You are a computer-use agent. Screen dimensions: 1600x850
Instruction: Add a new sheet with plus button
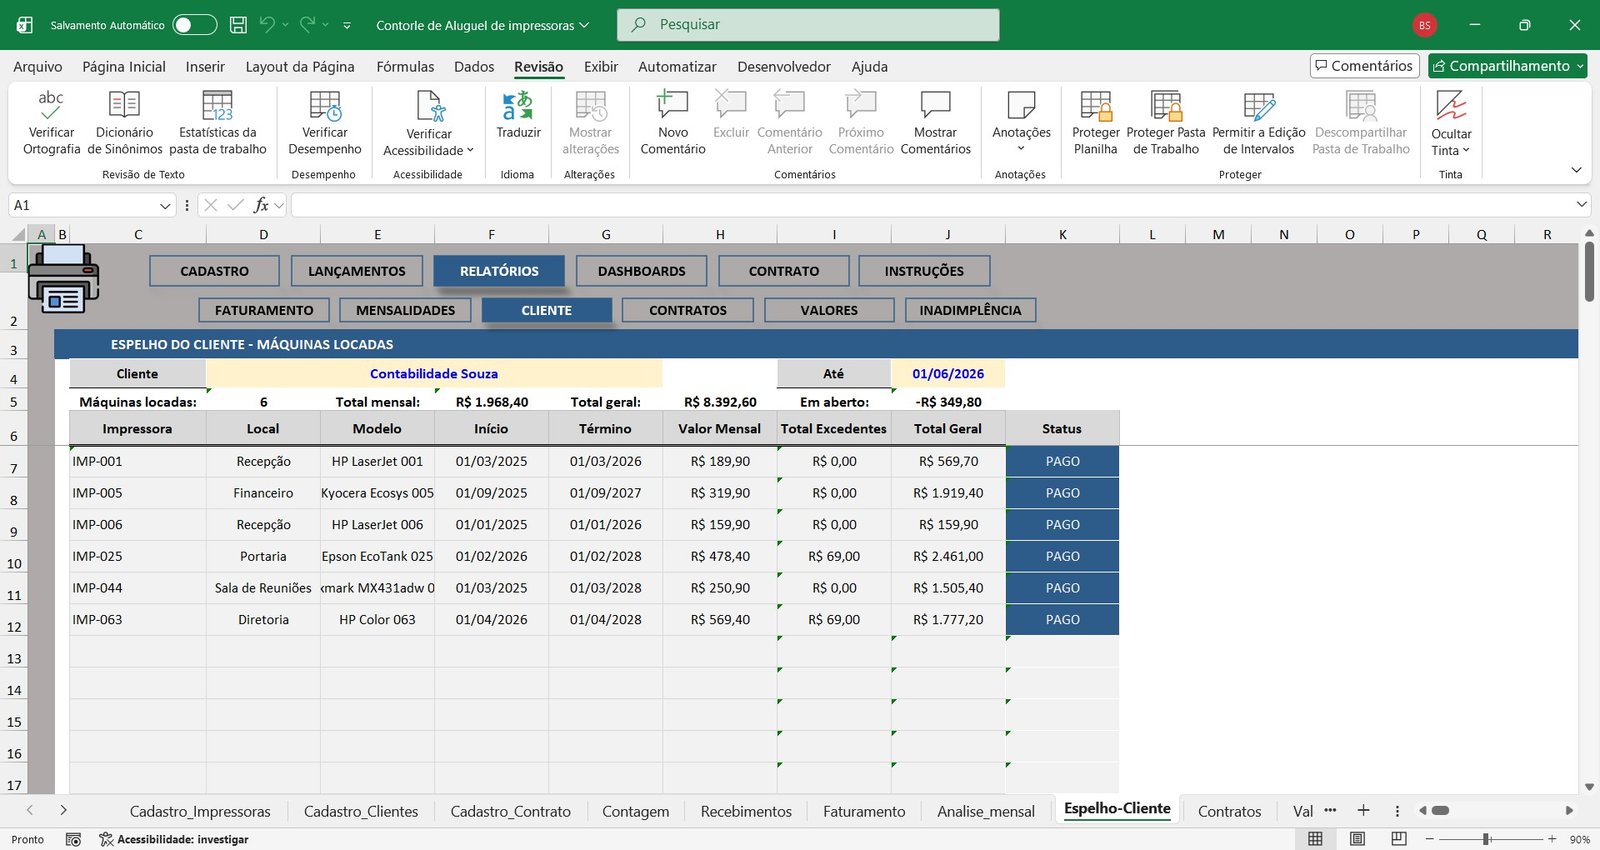click(1363, 810)
